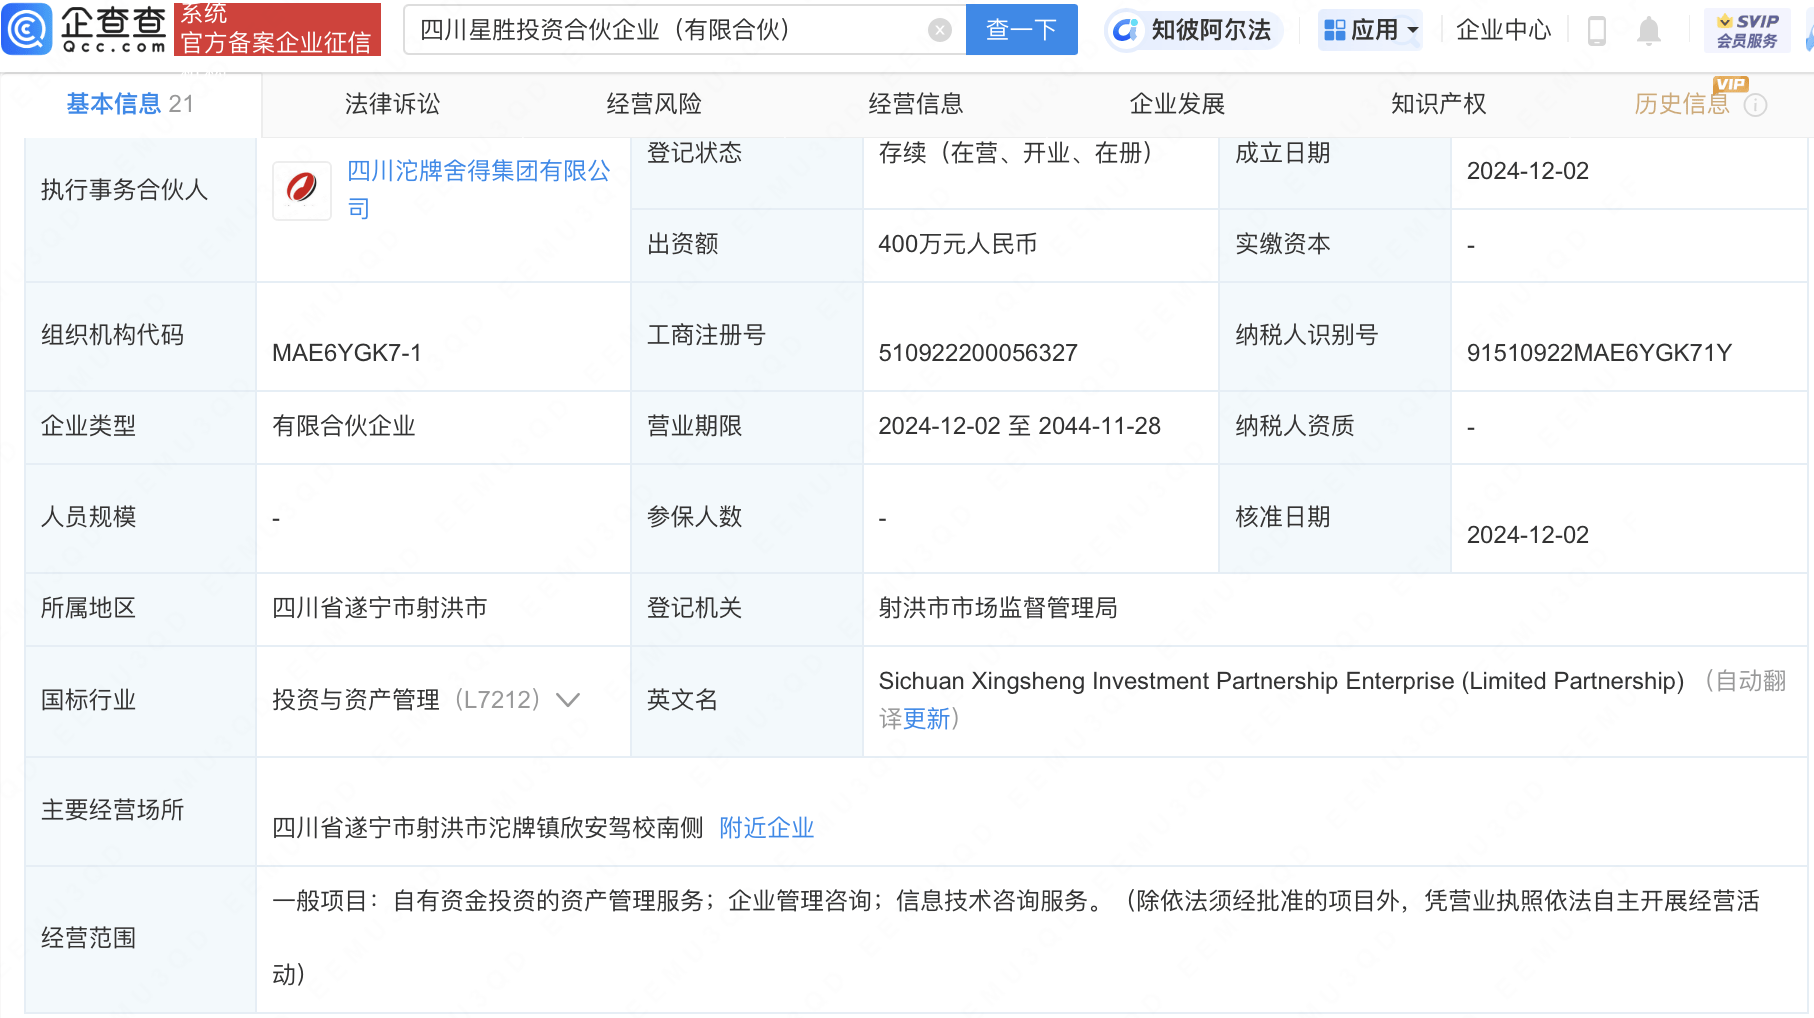Click the info icon beside 历史信息
The width and height of the screenshot is (1814, 1018).
1755,105
